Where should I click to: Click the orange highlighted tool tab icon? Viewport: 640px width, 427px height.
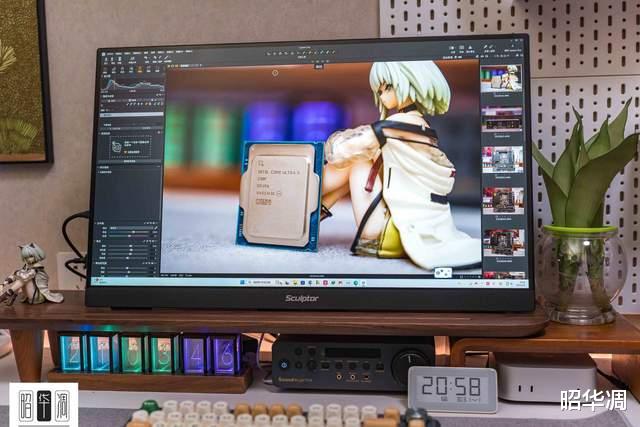coord(140,70)
